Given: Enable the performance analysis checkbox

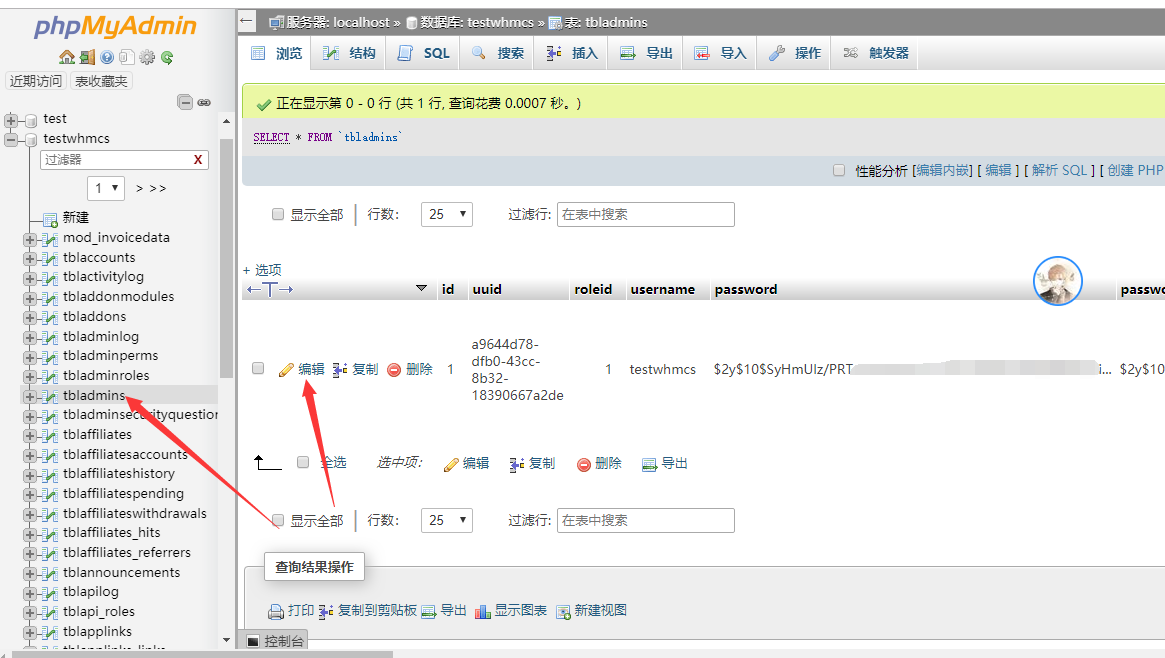Looking at the screenshot, I should 839,170.
